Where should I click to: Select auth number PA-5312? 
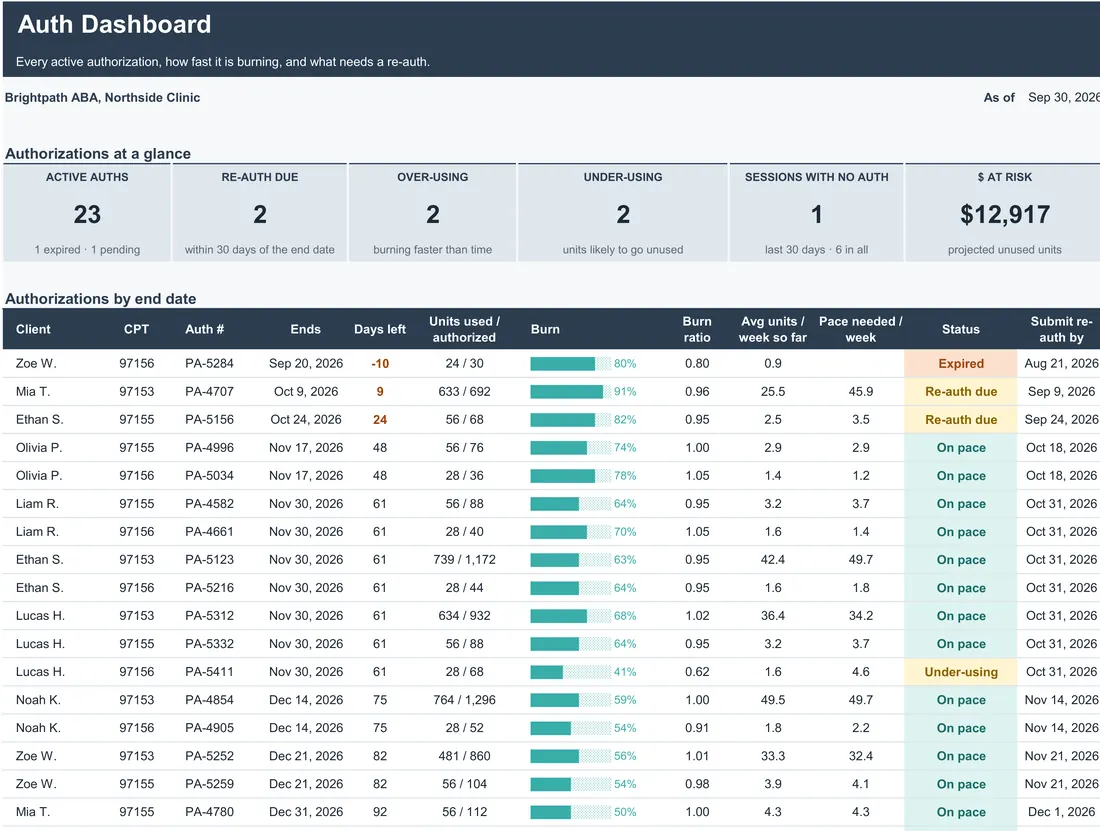tap(209, 616)
